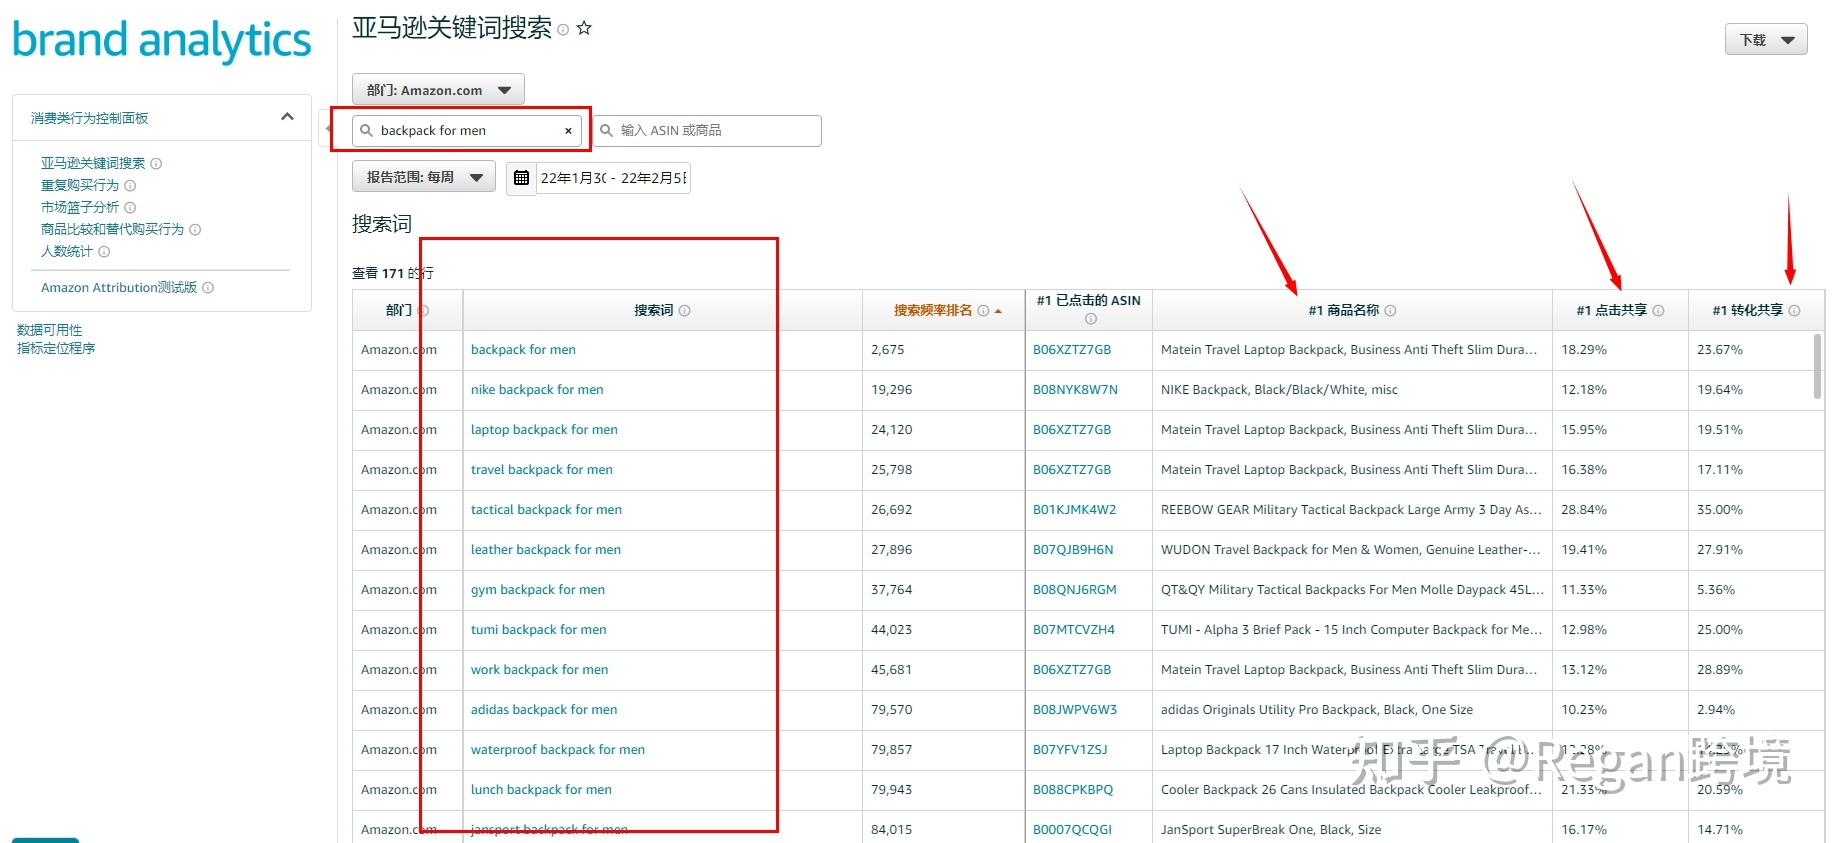
Task: Open the 报告范围: 每周 dropdown
Action: 424,177
